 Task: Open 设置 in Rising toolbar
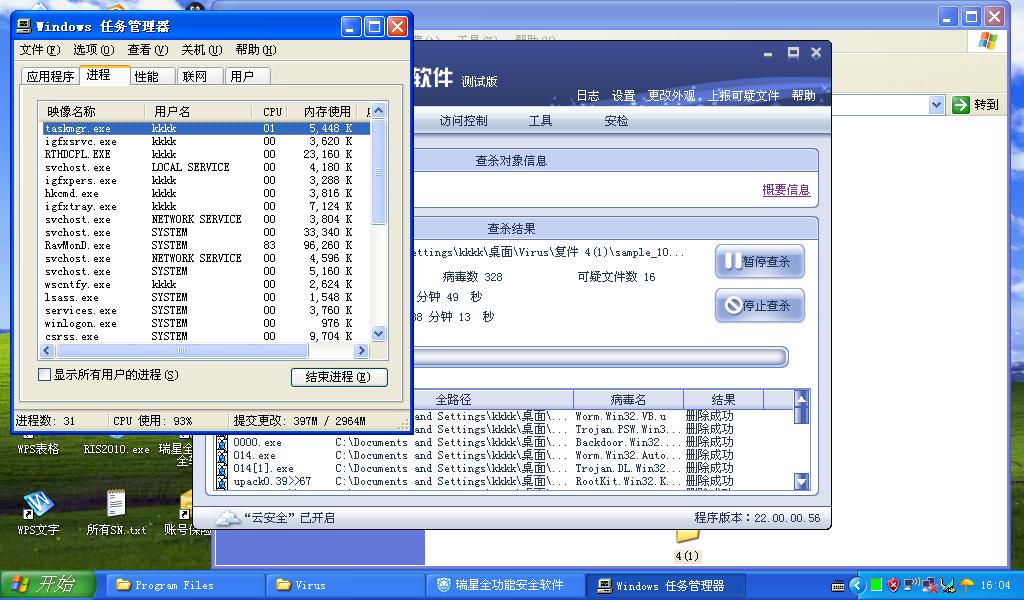coord(624,95)
